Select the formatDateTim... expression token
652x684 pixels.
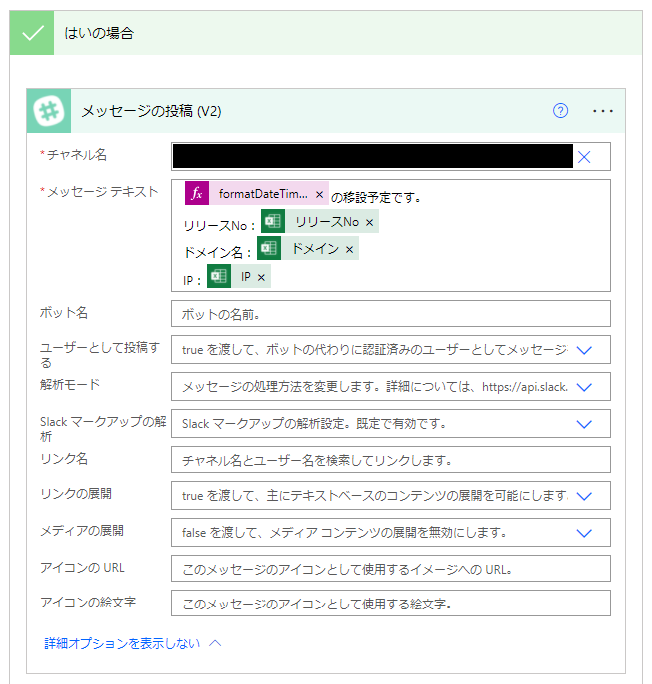click(263, 194)
